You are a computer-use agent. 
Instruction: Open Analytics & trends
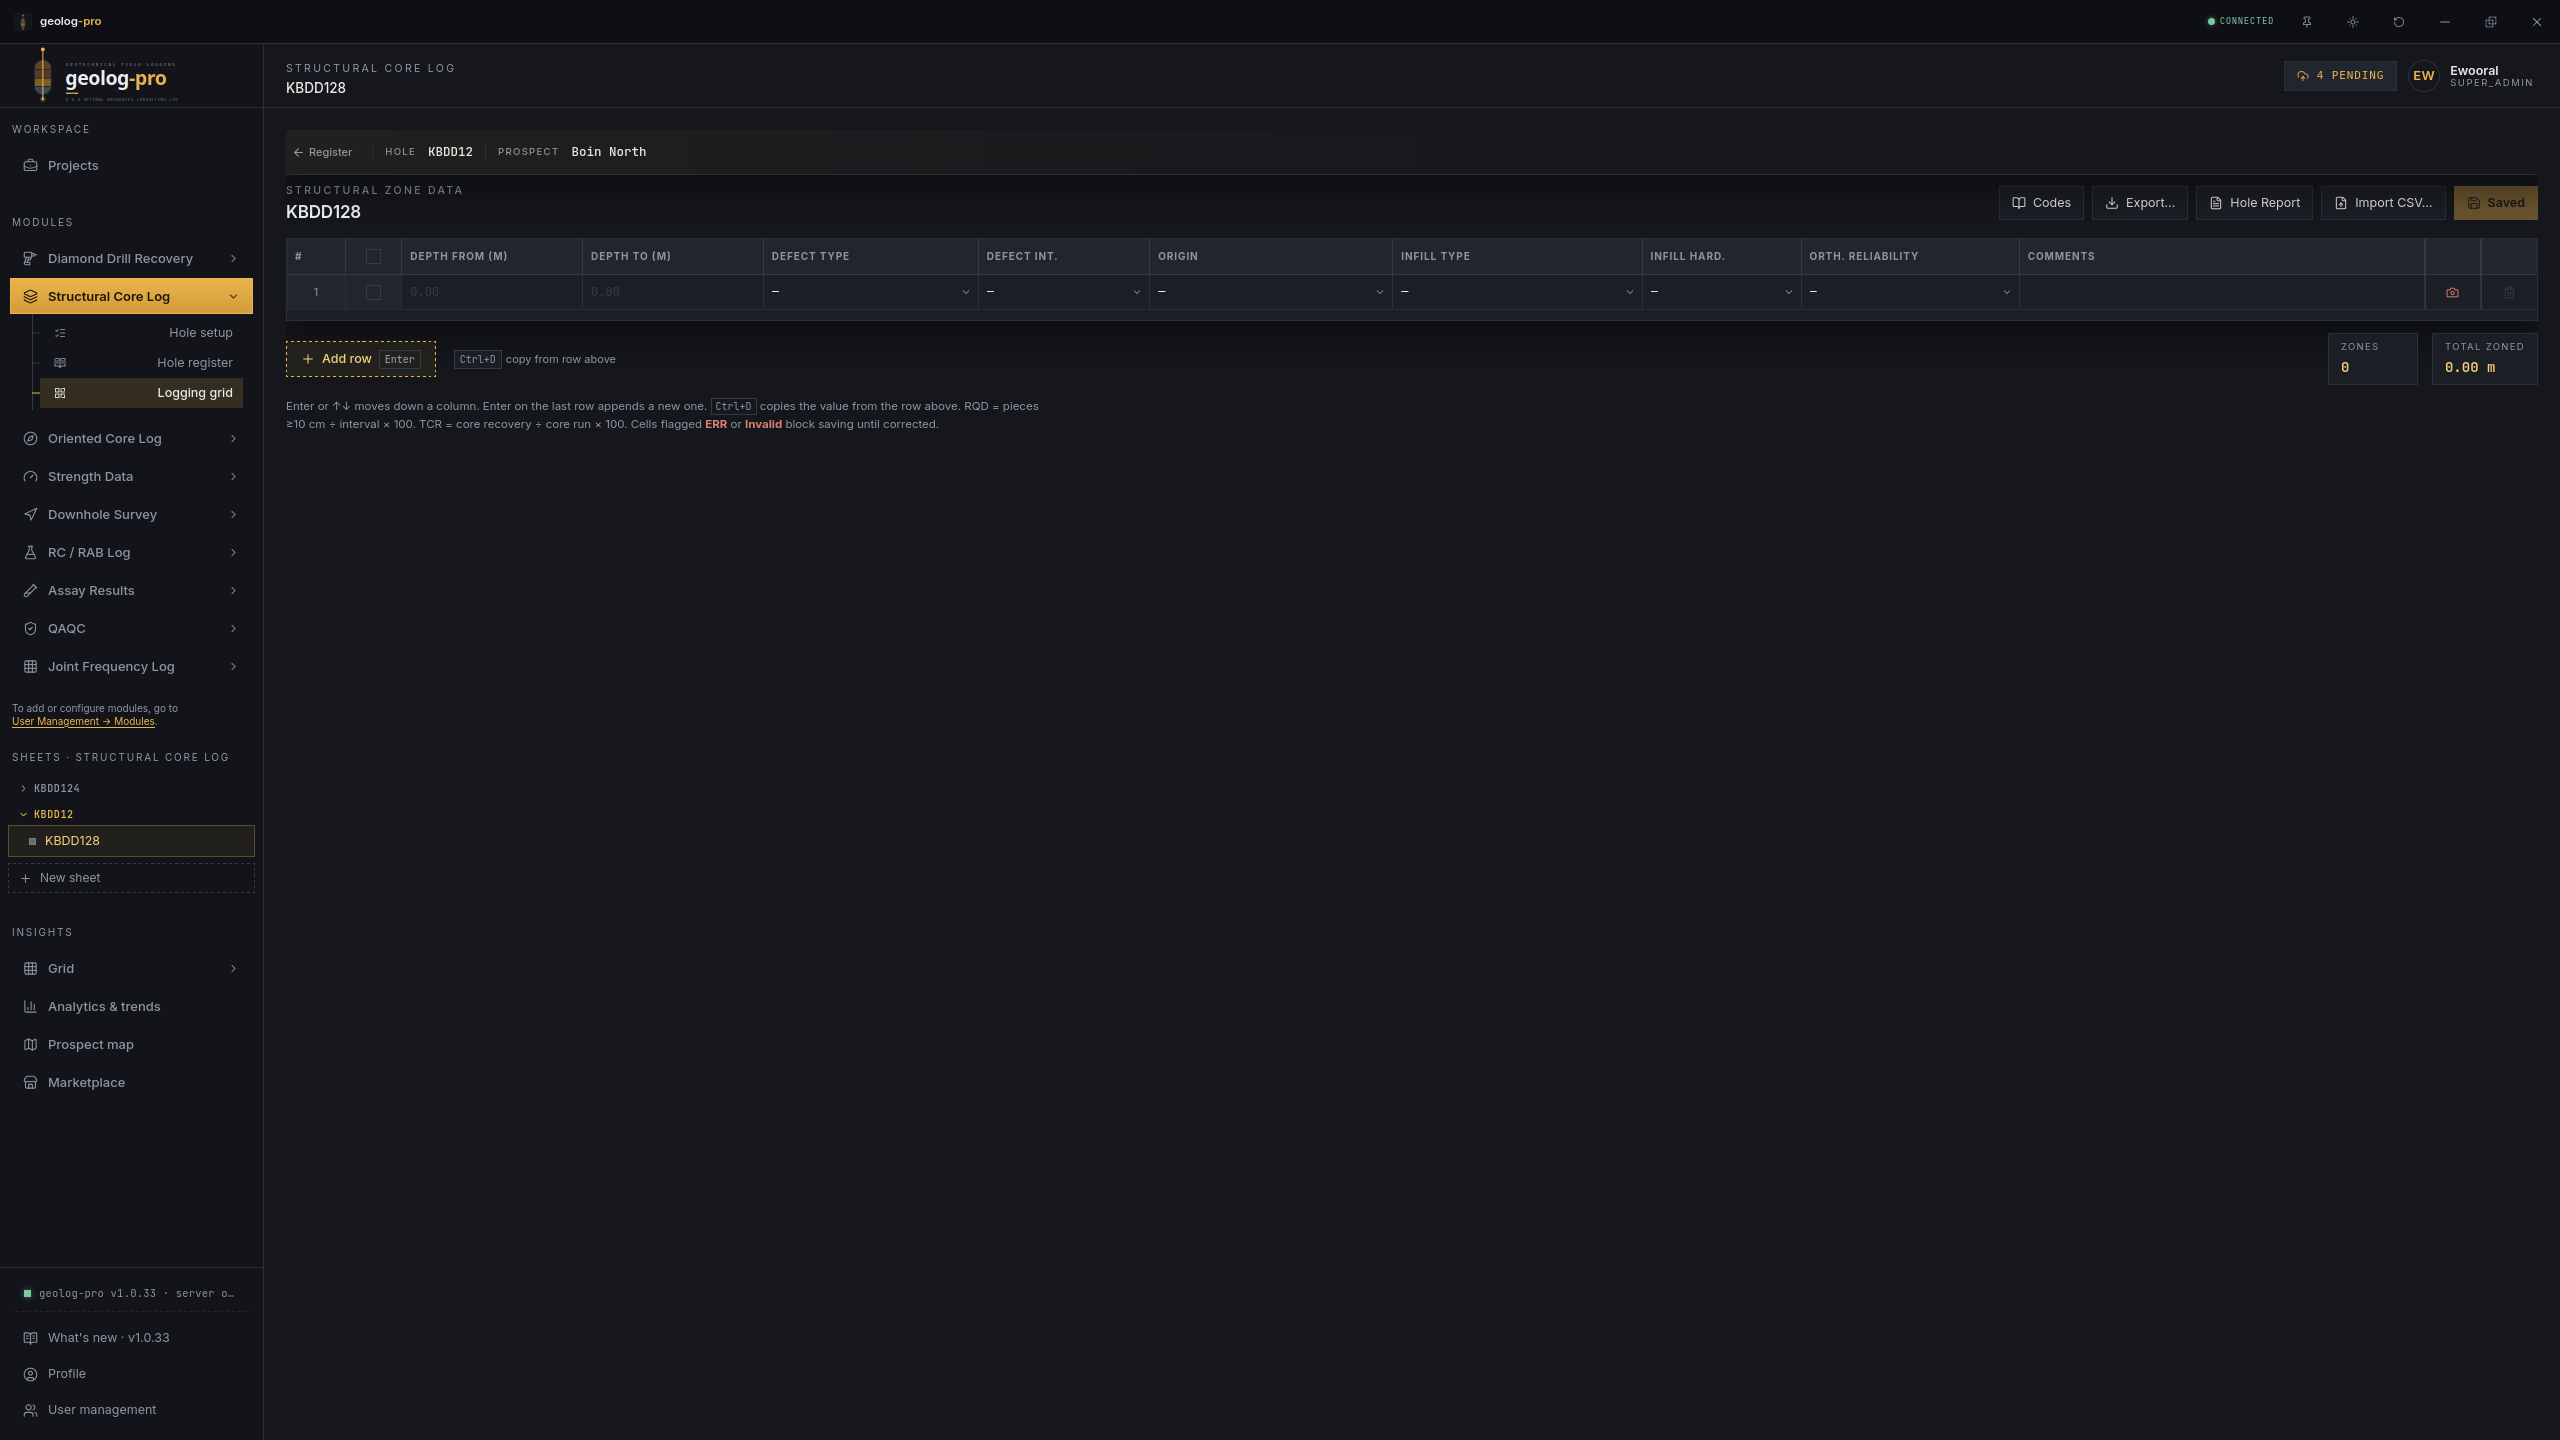tap(131, 1006)
